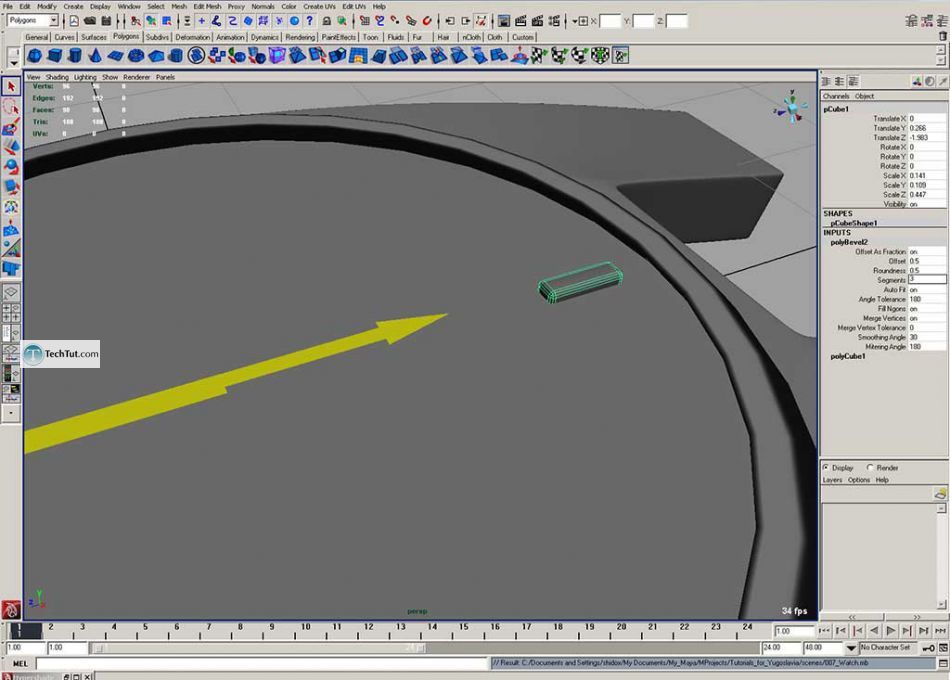This screenshot has height=680, width=950.
Task: Click the current frame number field
Action: coord(793,631)
